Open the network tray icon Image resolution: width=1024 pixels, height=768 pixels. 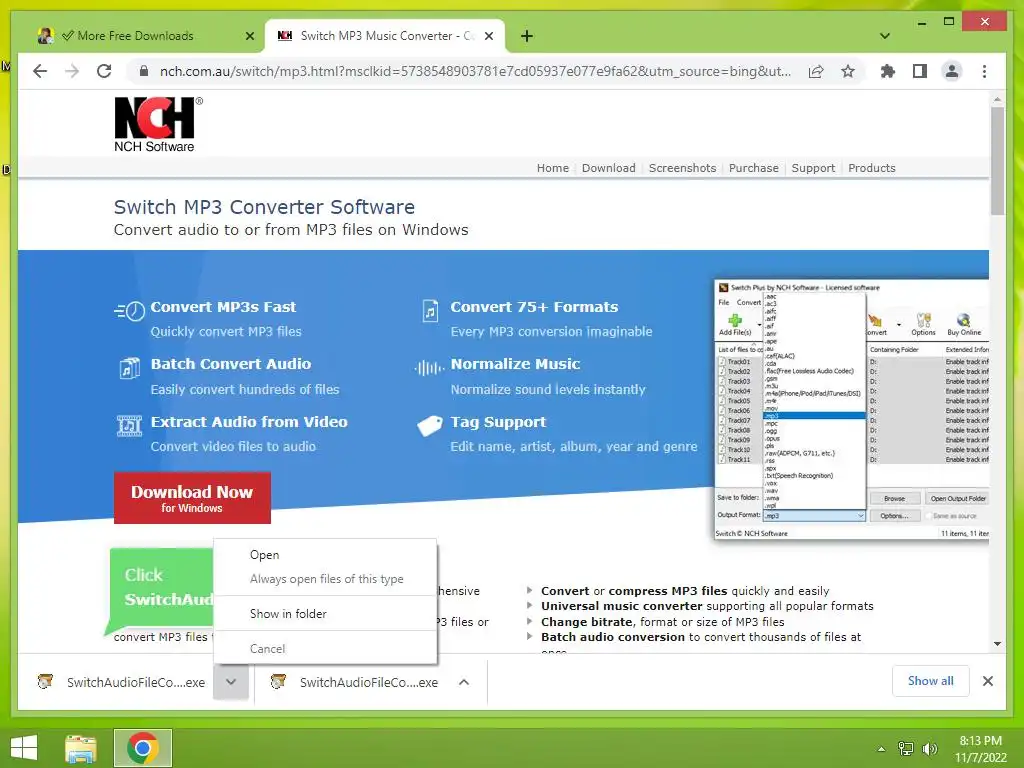pos(906,749)
